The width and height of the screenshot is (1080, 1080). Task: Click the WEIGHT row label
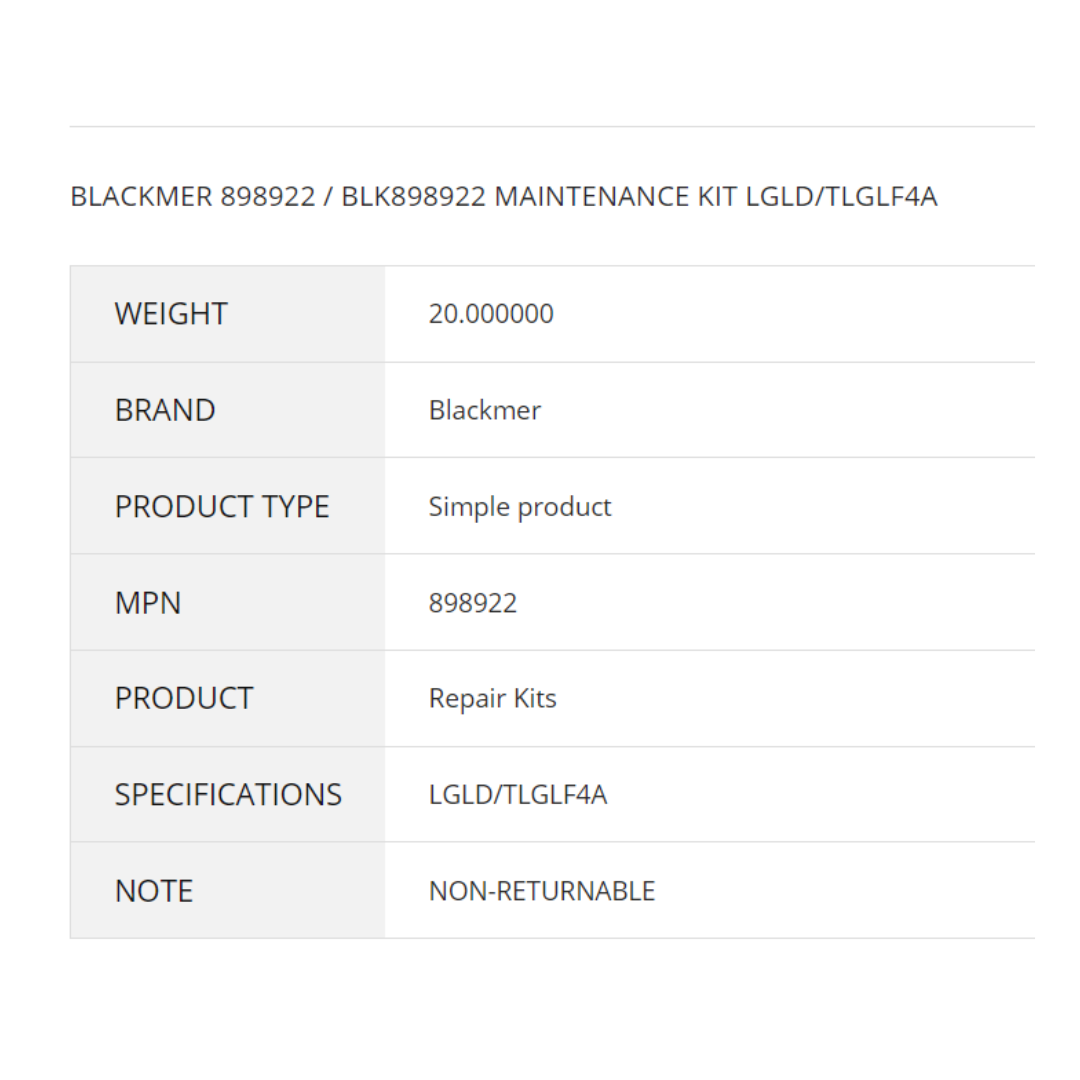(171, 314)
